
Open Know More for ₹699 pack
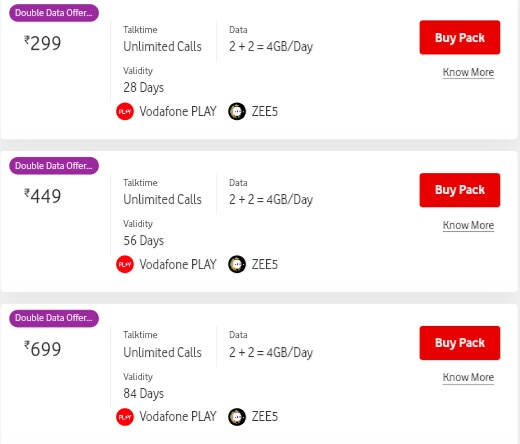click(468, 377)
